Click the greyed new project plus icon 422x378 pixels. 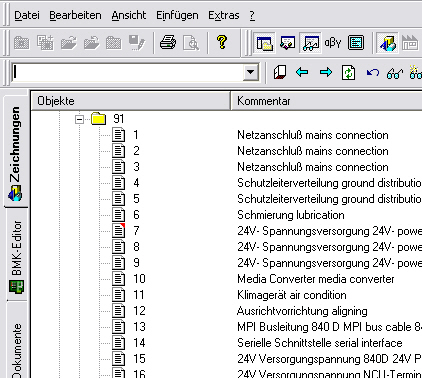click(45, 42)
